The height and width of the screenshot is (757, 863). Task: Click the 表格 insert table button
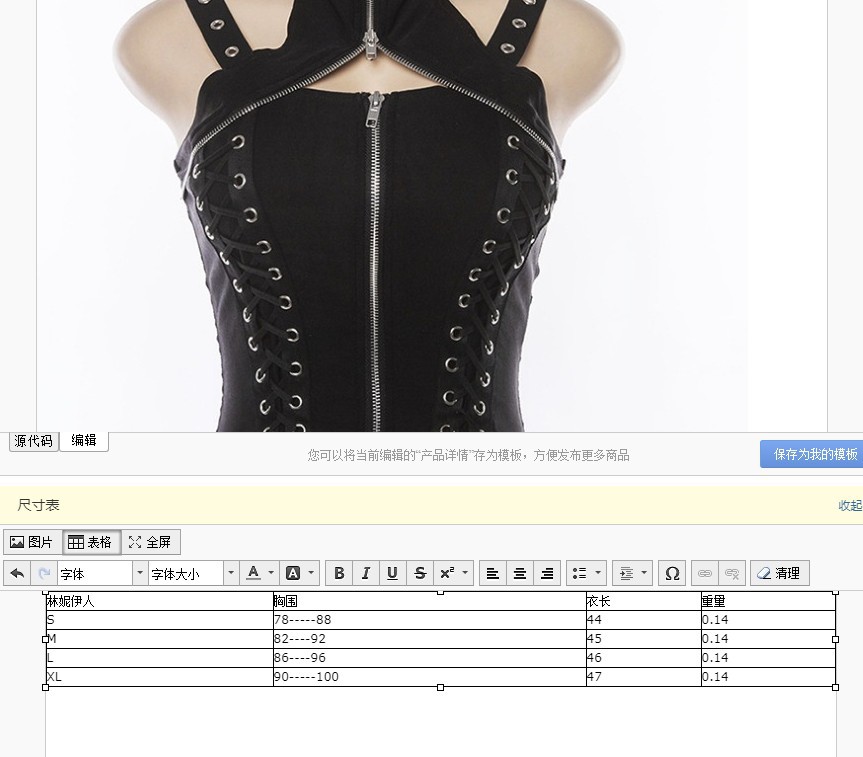(x=91, y=542)
